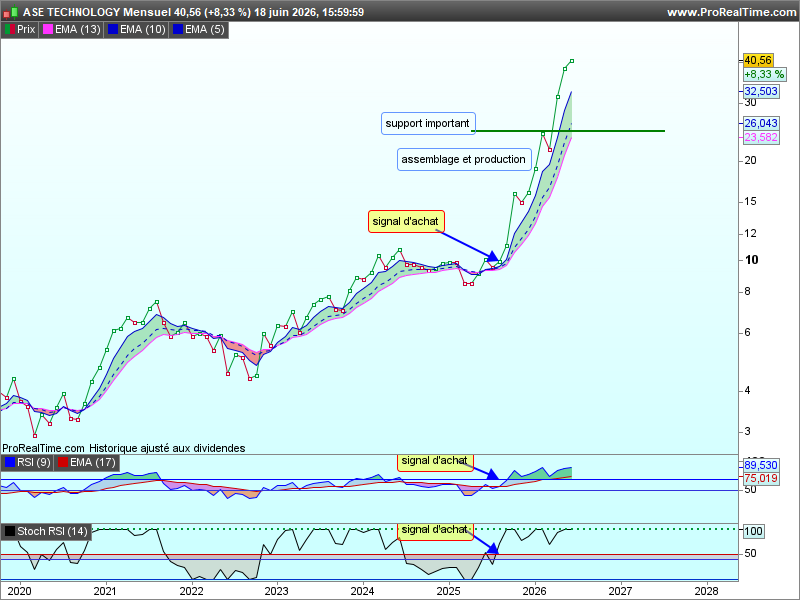The image size is (800, 600).
Task: Click the 'Historique ajusté aux dividendes' text
Action: coord(167,448)
